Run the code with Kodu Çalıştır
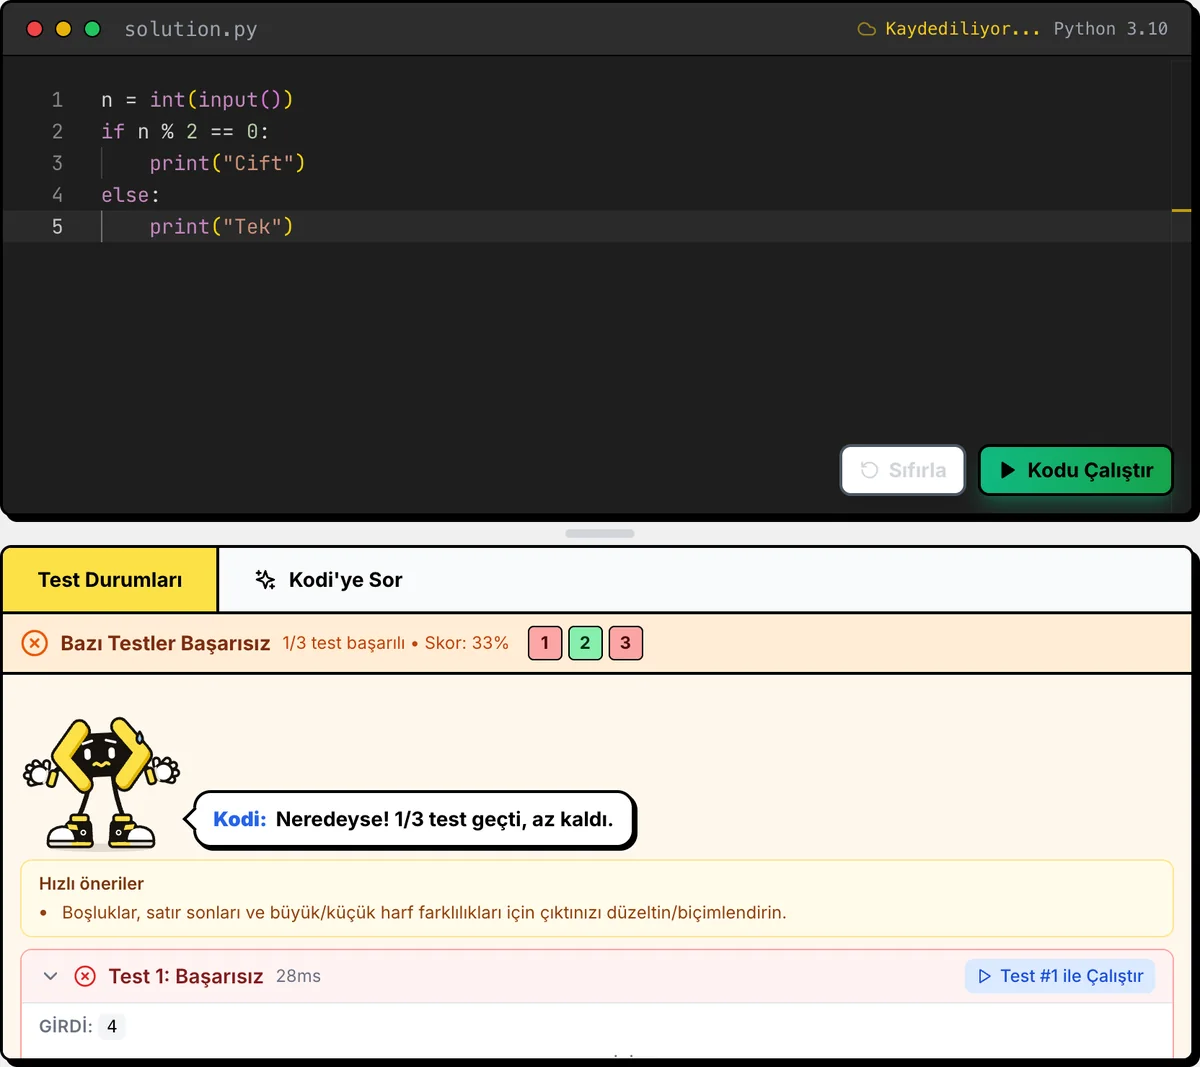Viewport: 1200px width, 1067px height. click(1075, 470)
